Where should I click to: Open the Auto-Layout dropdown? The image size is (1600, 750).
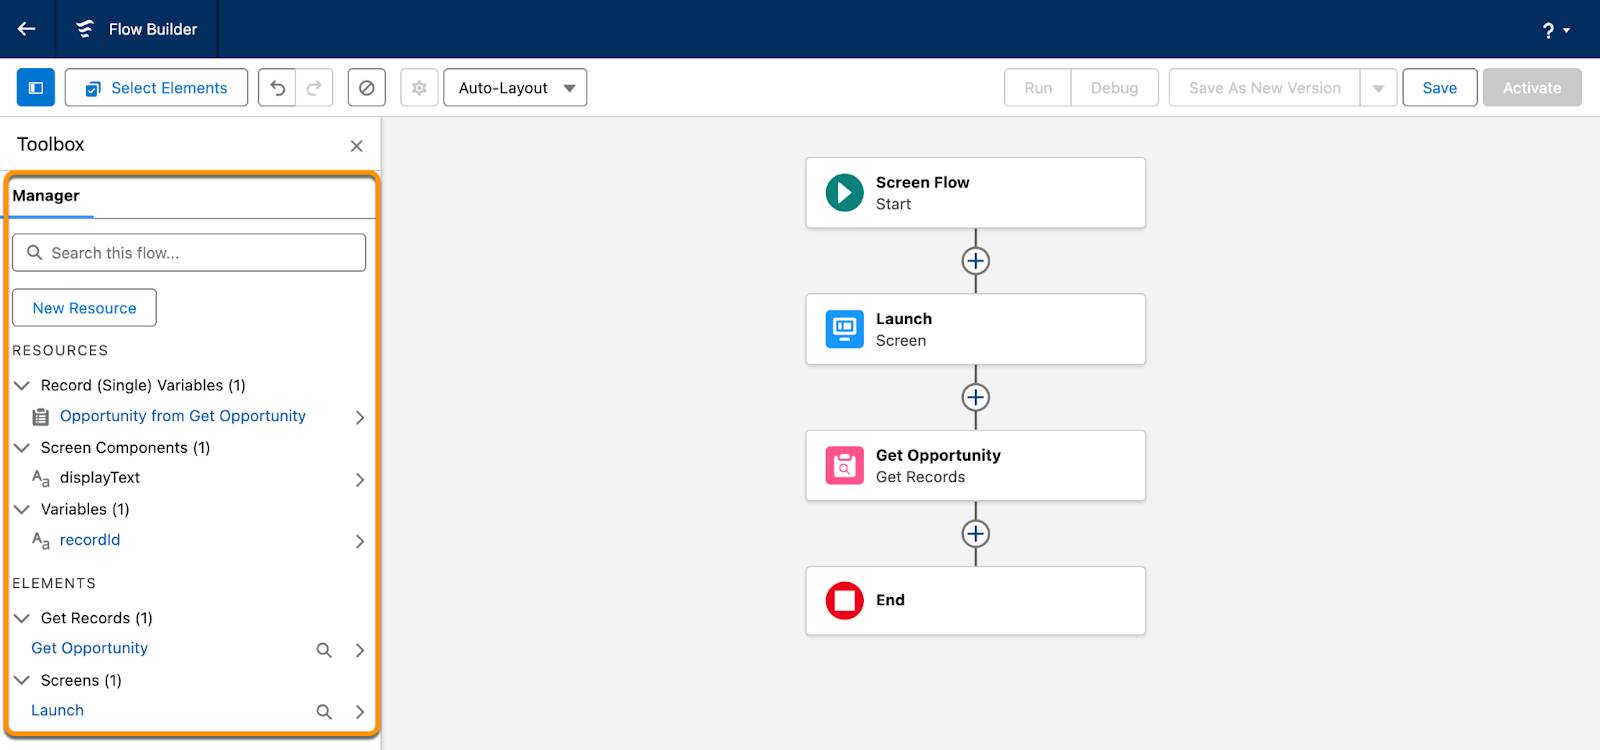click(x=515, y=88)
